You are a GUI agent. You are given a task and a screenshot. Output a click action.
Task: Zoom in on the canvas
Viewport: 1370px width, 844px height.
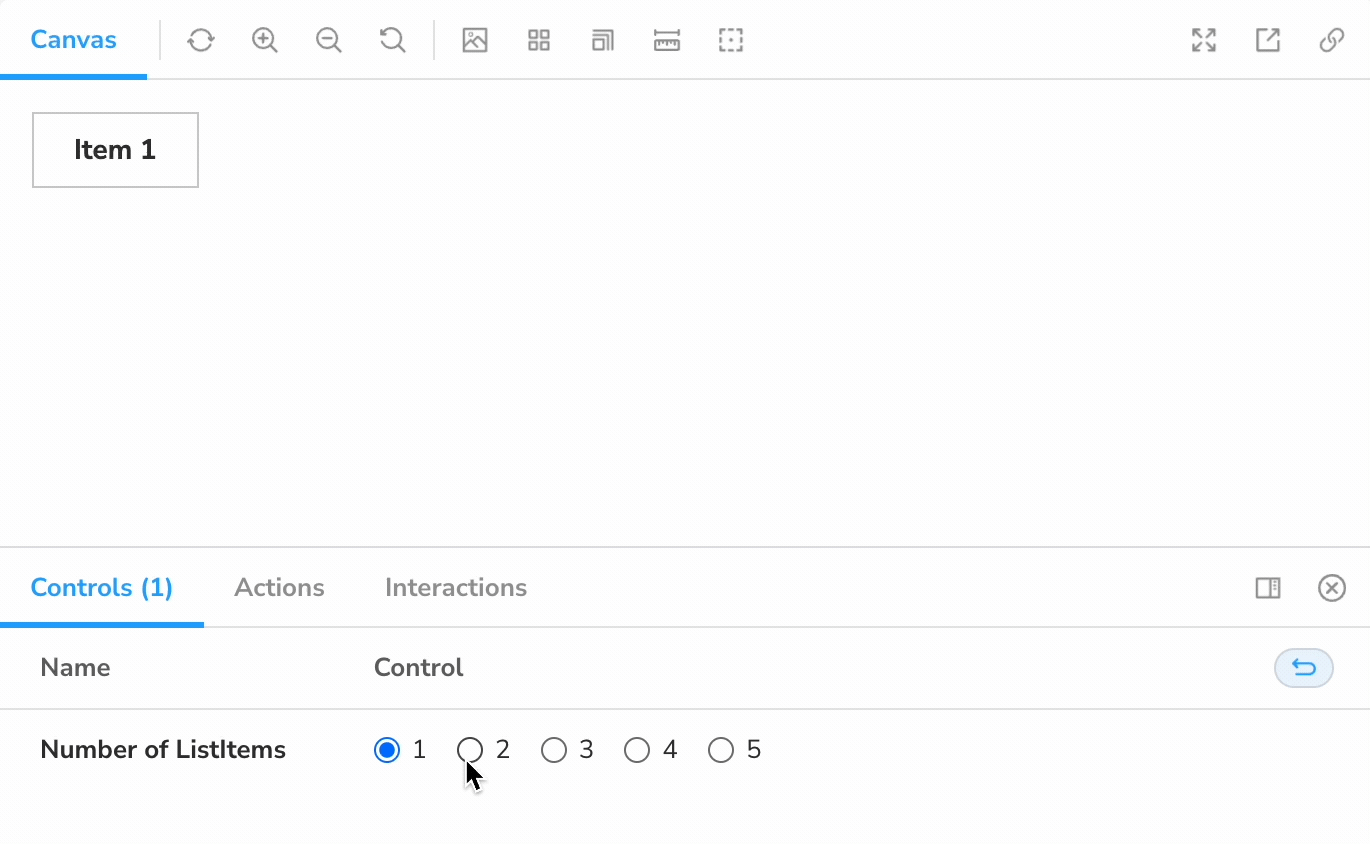(x=264, y=40)
